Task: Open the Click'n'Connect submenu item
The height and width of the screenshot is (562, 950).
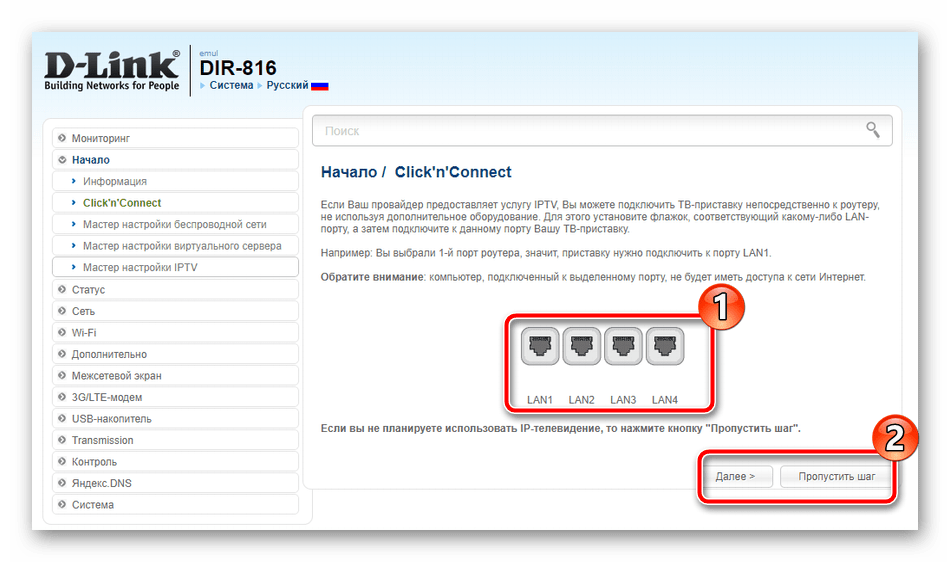Action: pos(176,203)
